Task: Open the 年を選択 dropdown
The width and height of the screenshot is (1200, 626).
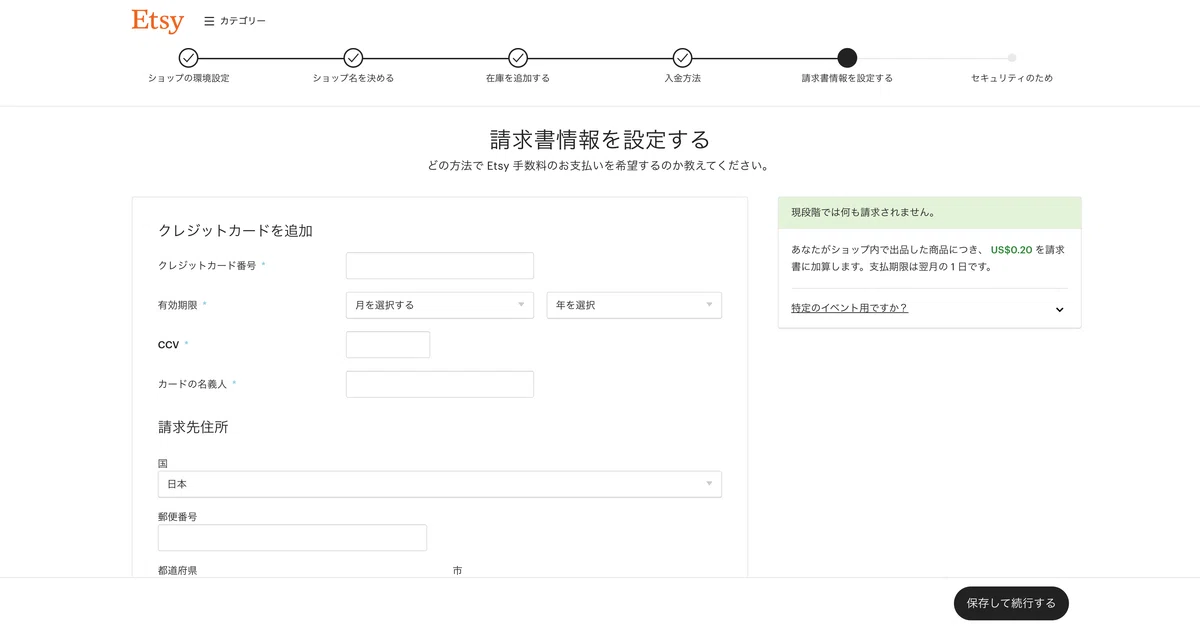Action: point(634,305)
